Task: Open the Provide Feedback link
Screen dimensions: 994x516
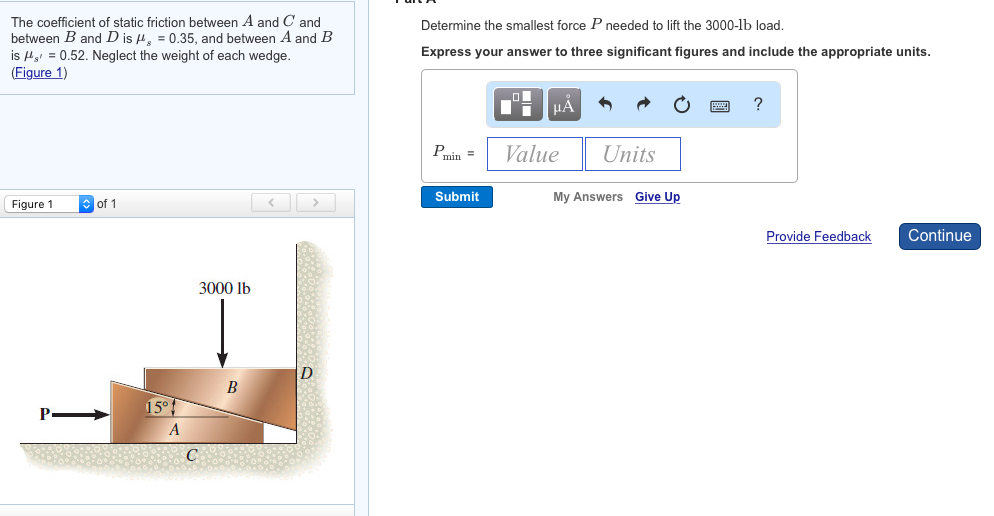Action: click(818, 236)
